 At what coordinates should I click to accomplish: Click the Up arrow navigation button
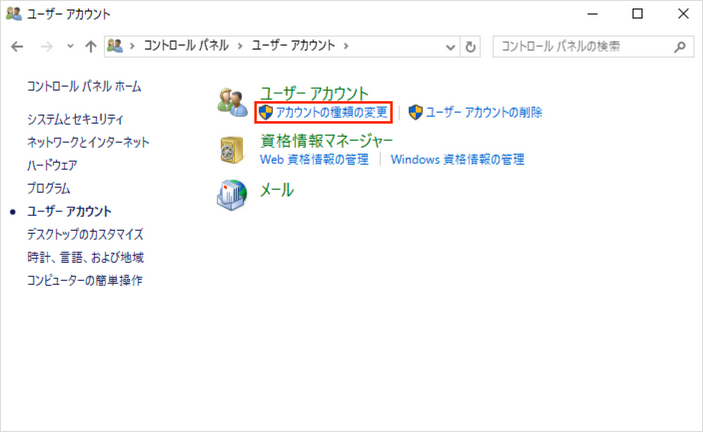[91, 46]
